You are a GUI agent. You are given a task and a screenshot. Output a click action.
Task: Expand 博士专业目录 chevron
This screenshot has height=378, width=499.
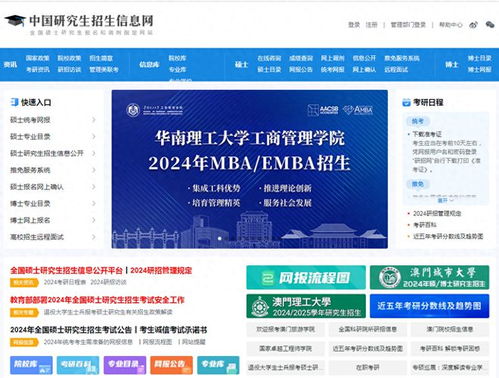click(94, 203)
